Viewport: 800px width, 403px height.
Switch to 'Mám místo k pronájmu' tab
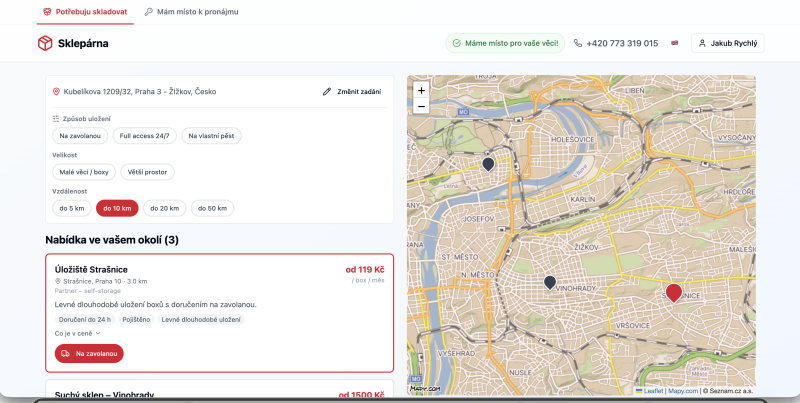click(x=191, y=12)
